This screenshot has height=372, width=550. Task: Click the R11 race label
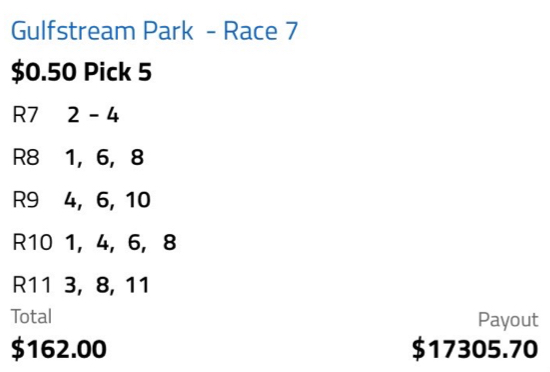pyautogui.click(x=32, y=285)
